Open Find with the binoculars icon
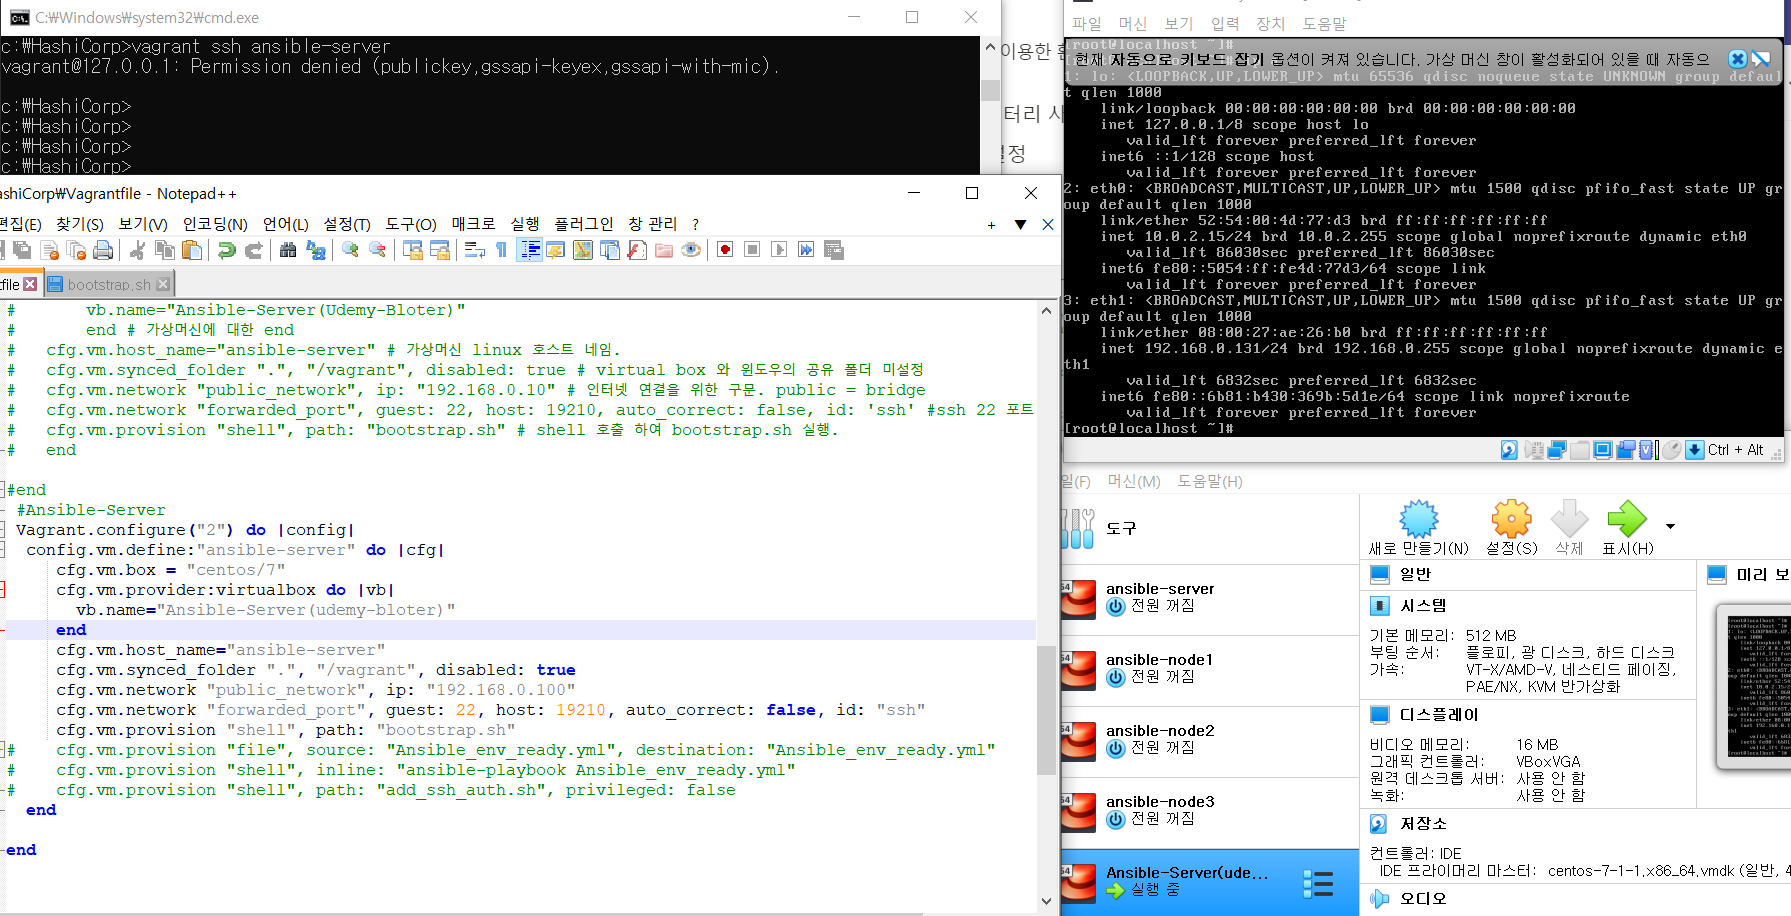This screenshot has height=916, width=1791. [x=288, y=250]
